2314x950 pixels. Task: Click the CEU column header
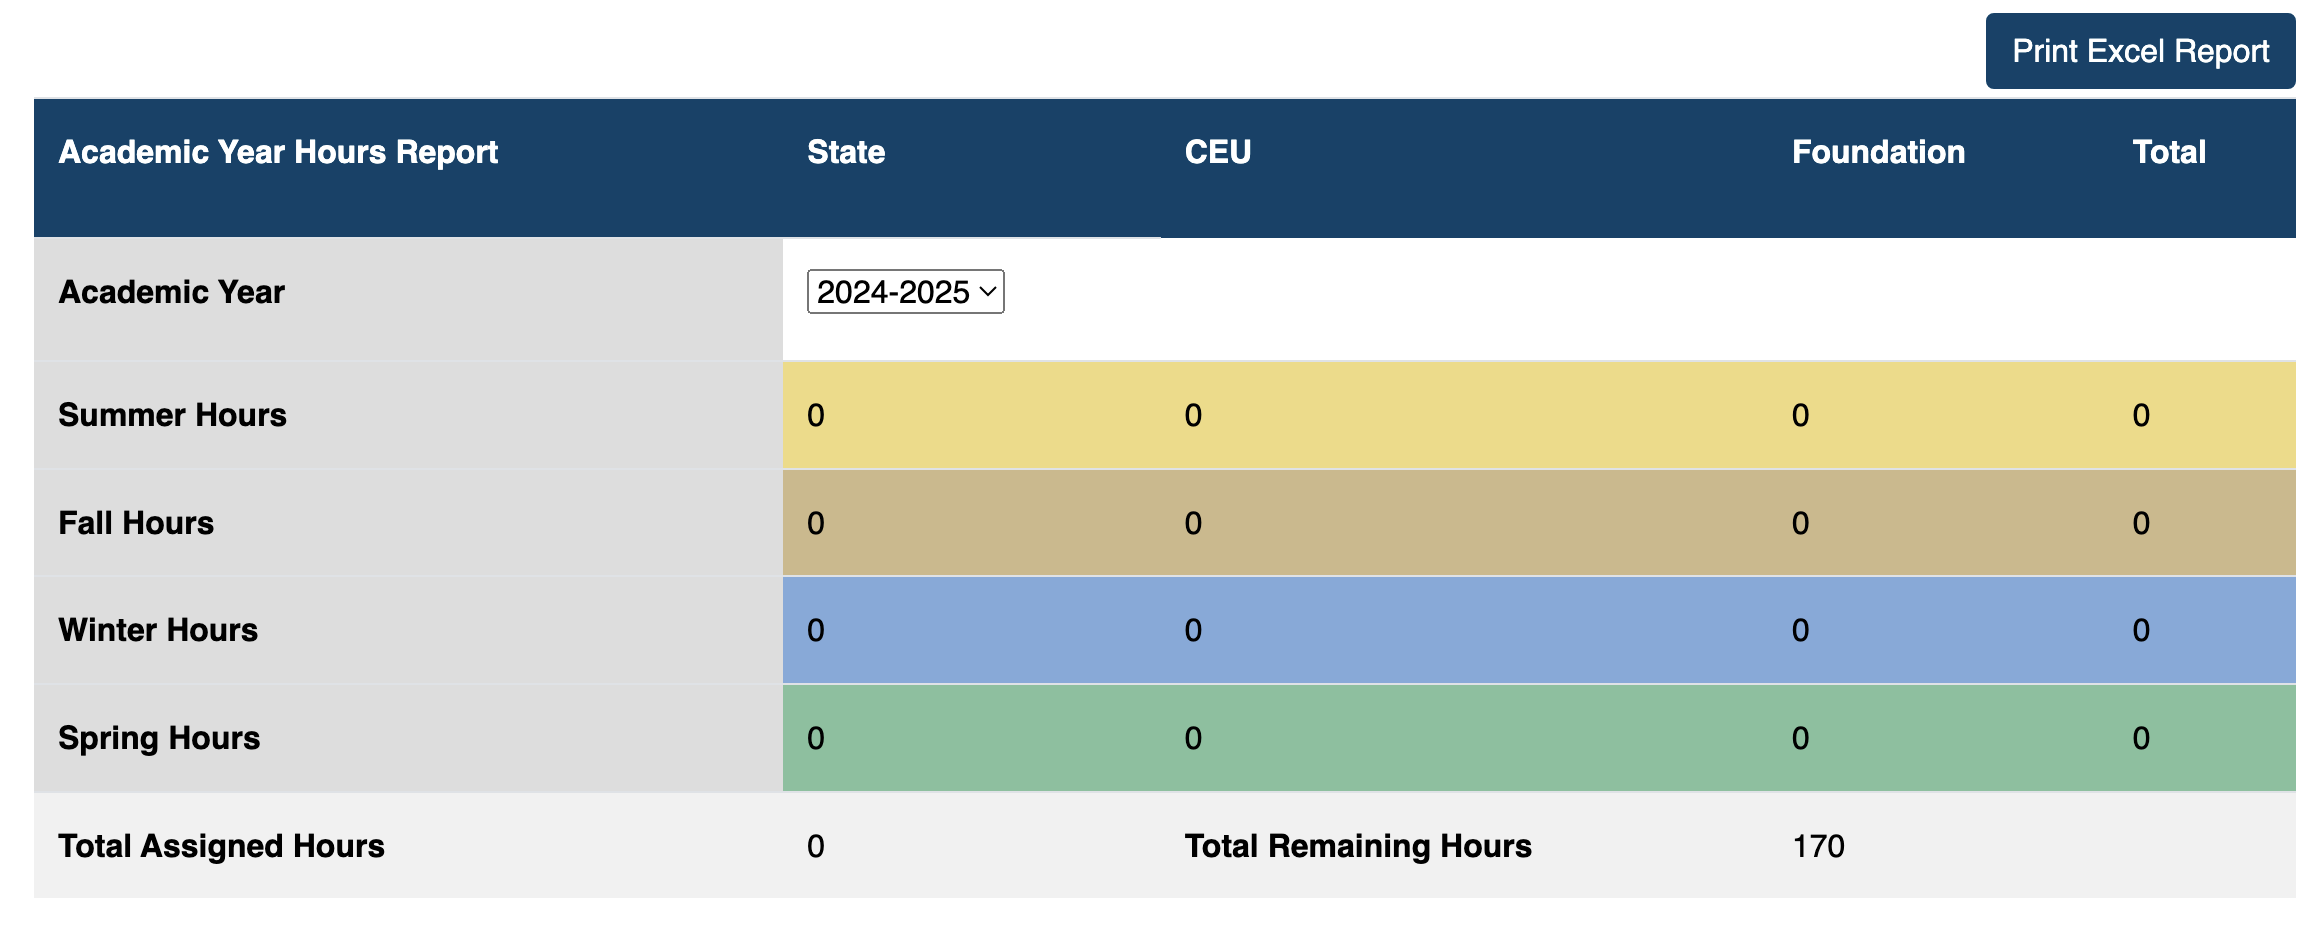point(1216,152)
